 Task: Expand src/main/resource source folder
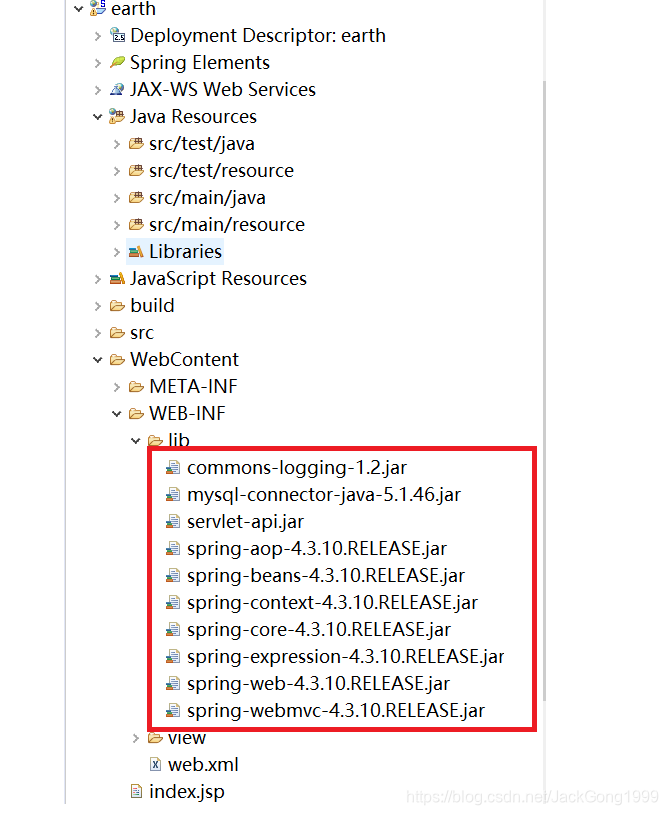[x=117, y=226]
